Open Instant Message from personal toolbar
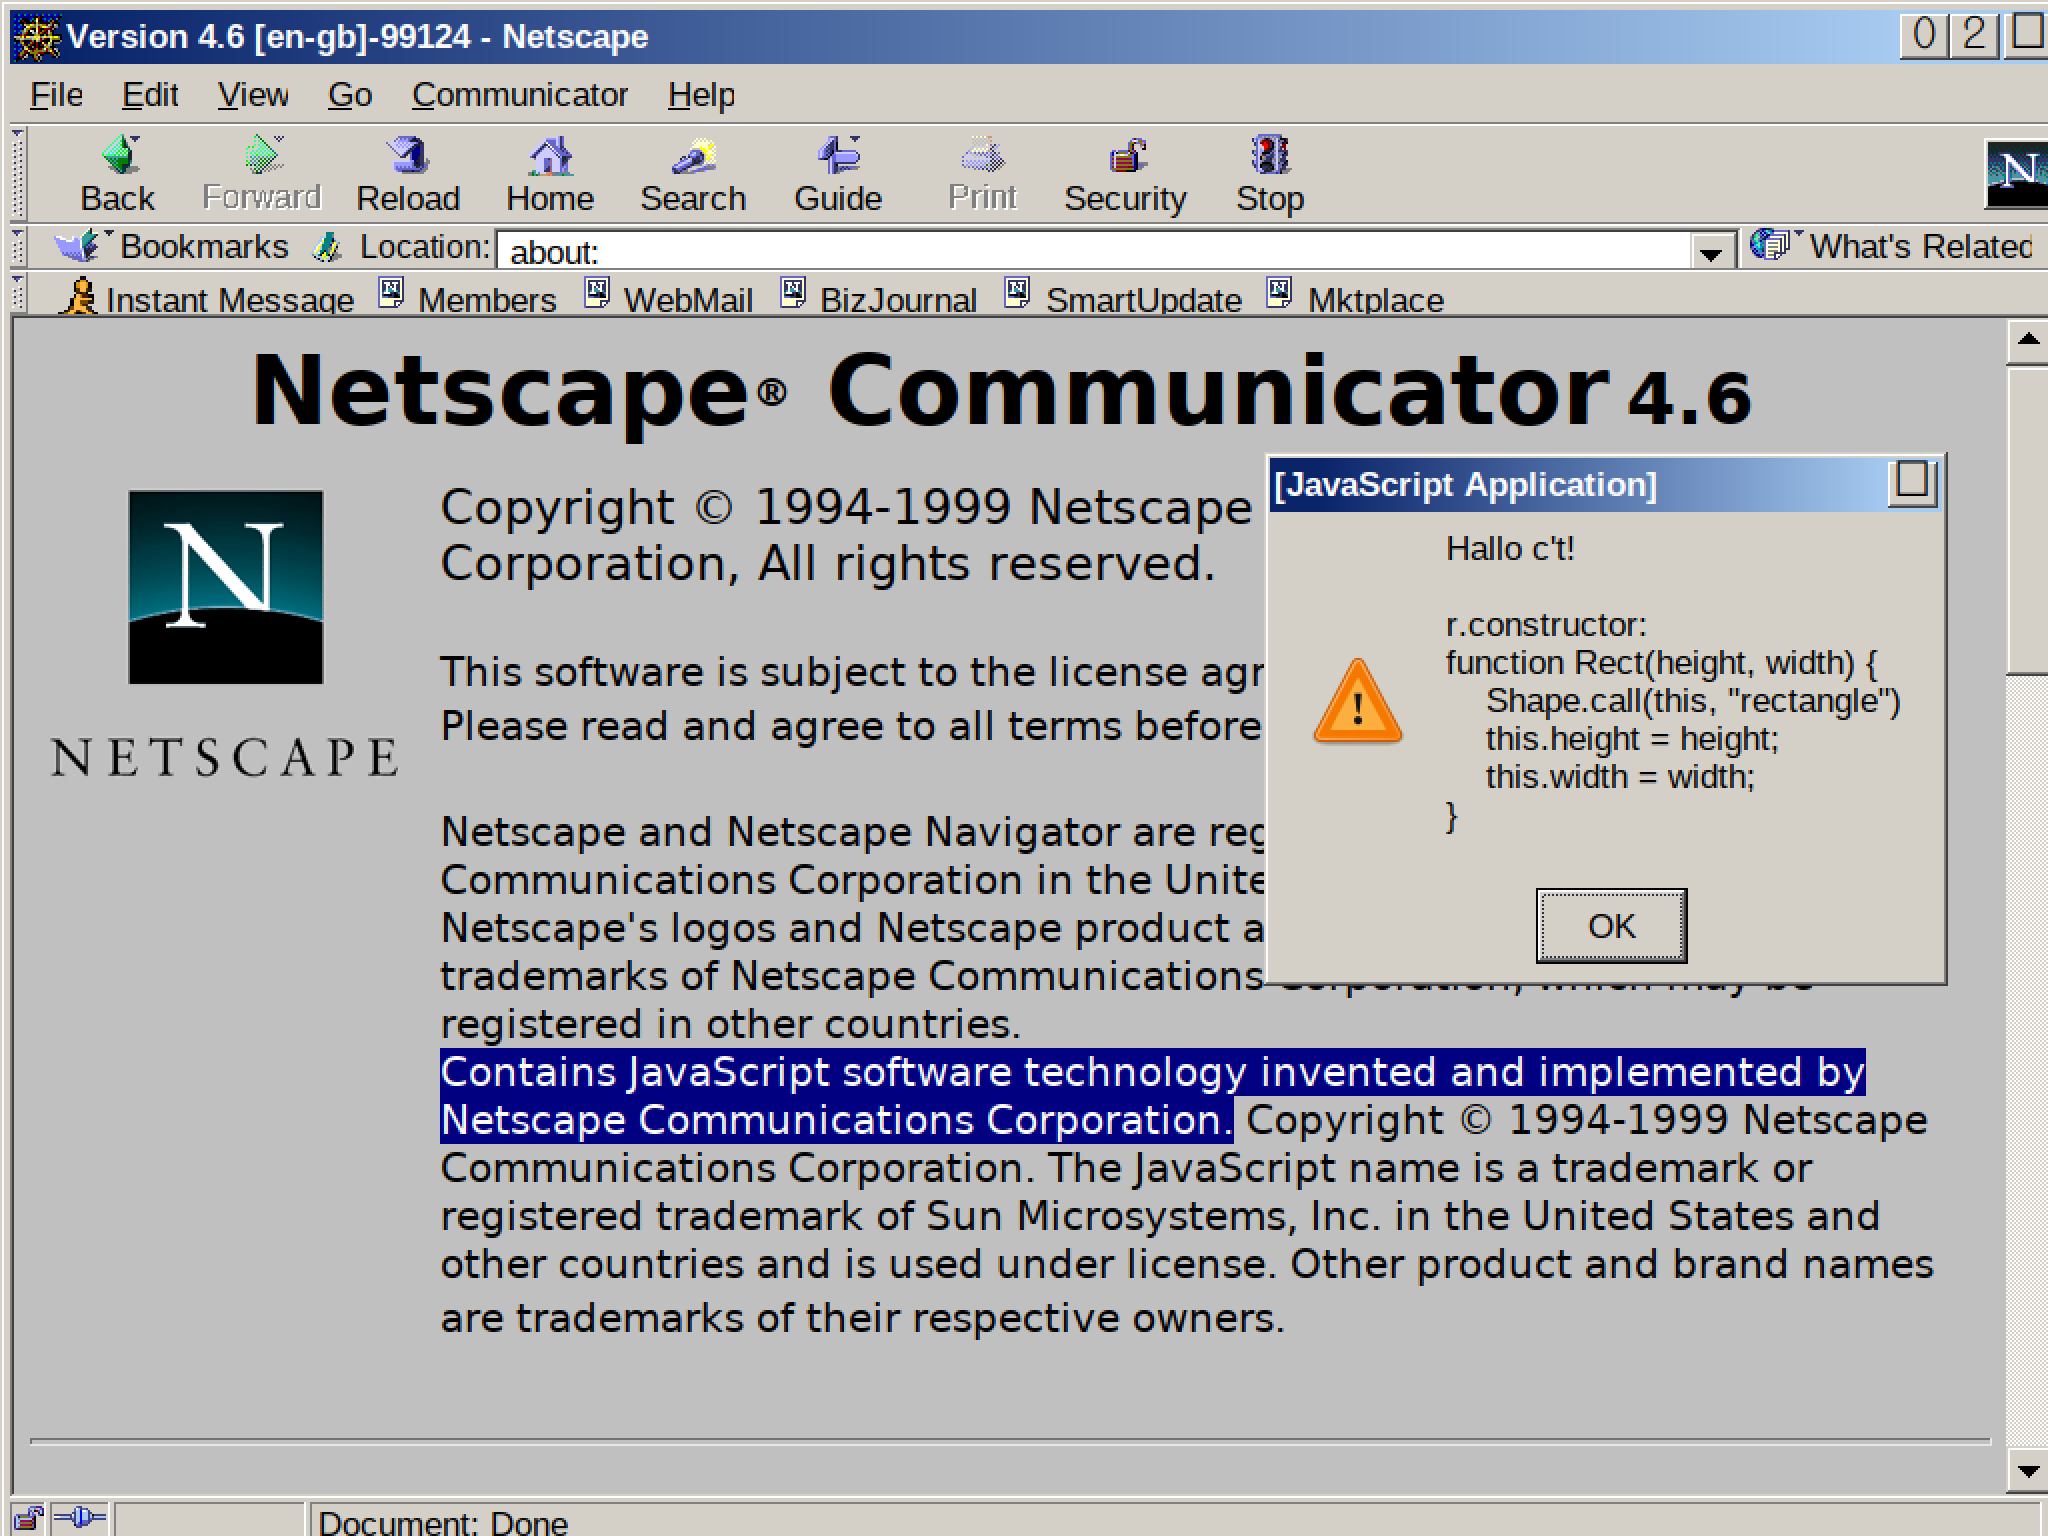2048x1536 pixels. click(x=206, y=298)
